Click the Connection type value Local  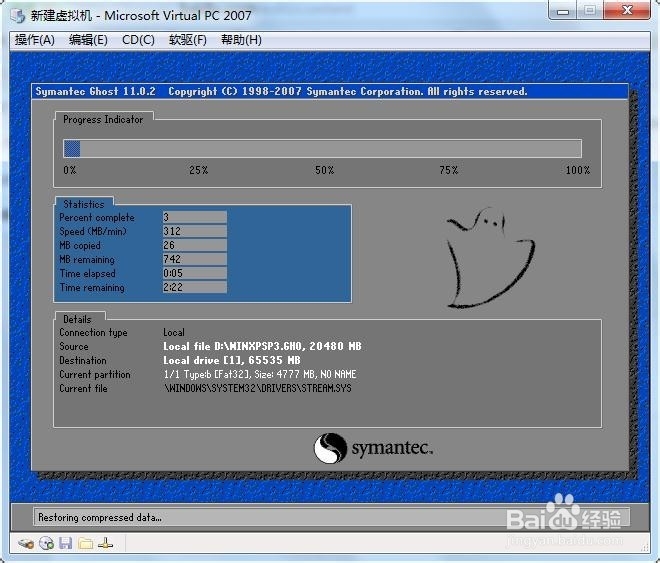[174, 332]
